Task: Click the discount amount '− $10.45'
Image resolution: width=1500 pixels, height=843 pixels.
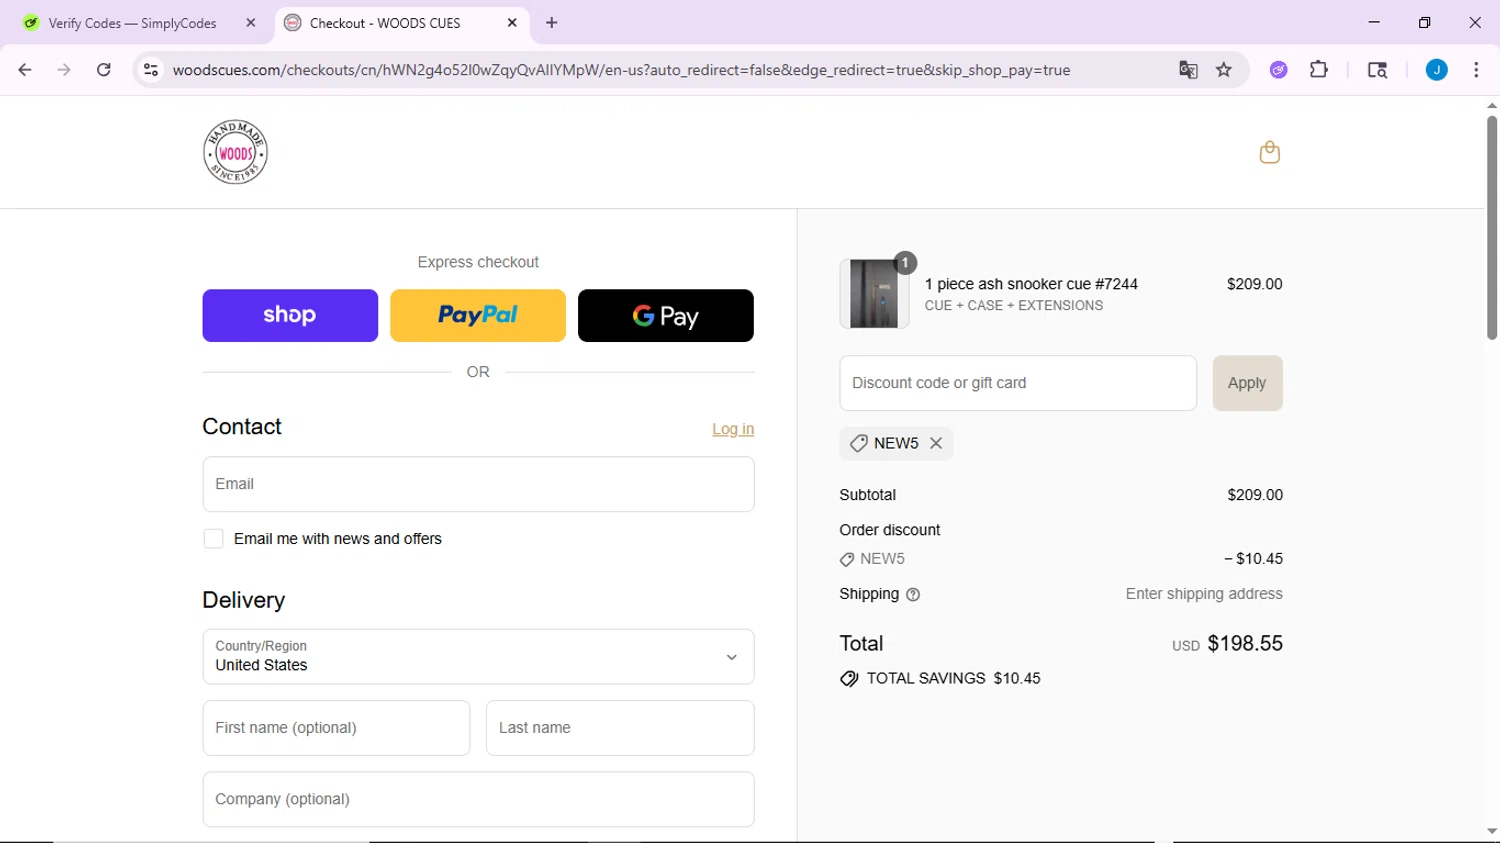Action: point(1253,559)
